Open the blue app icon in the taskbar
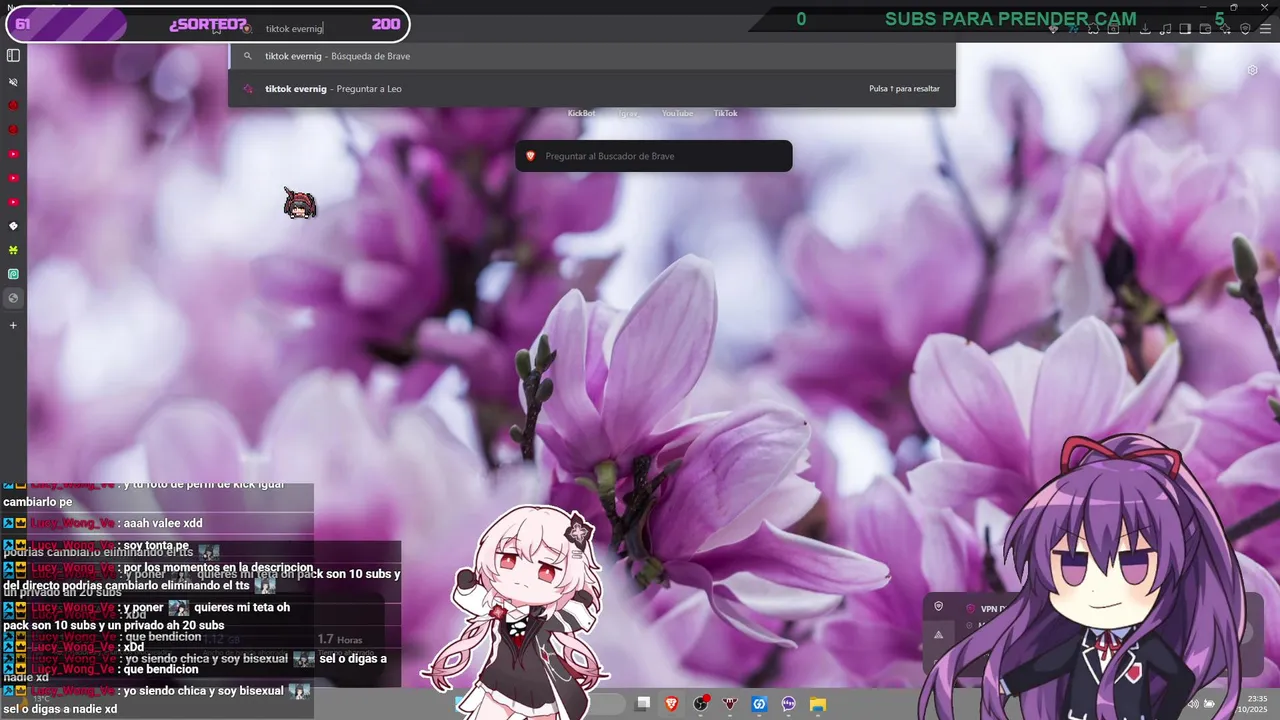1280x720 pixels. [759, 704]
